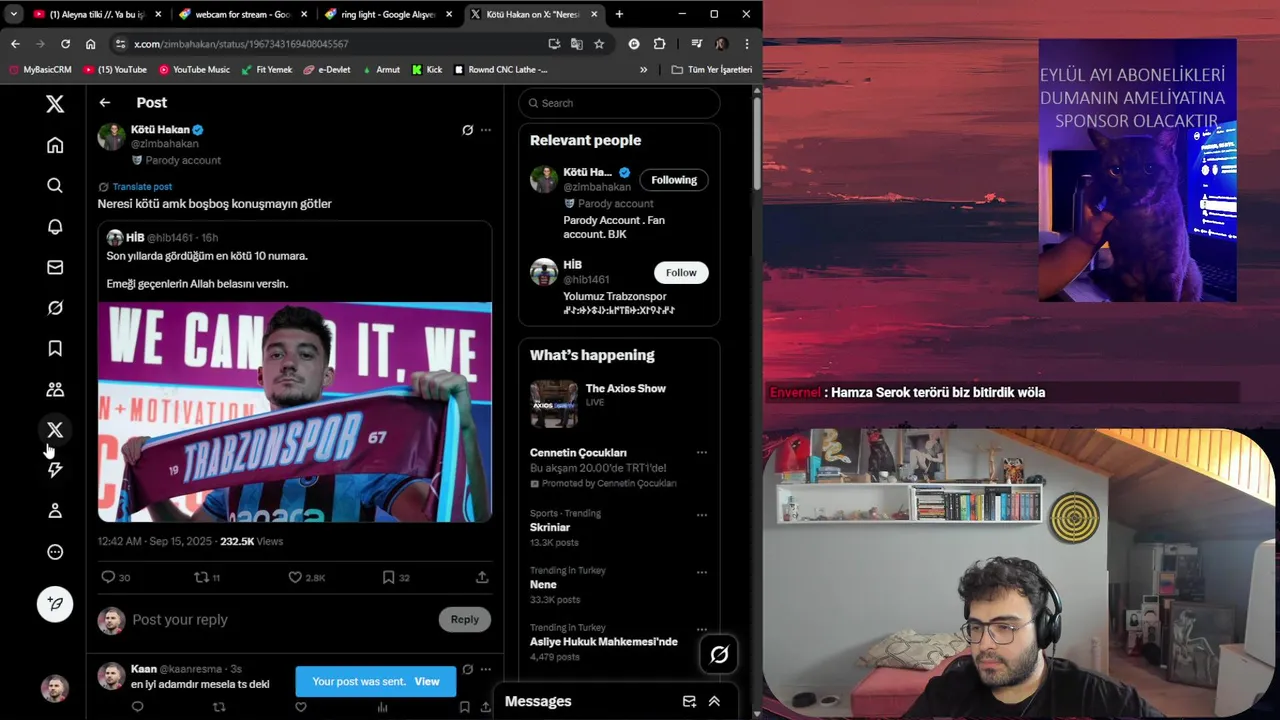Image resolution: width=1280 pixels, height=720 pixels.
Task: Click the Chrome address bar URL
Action: click(x=241, y=44)
